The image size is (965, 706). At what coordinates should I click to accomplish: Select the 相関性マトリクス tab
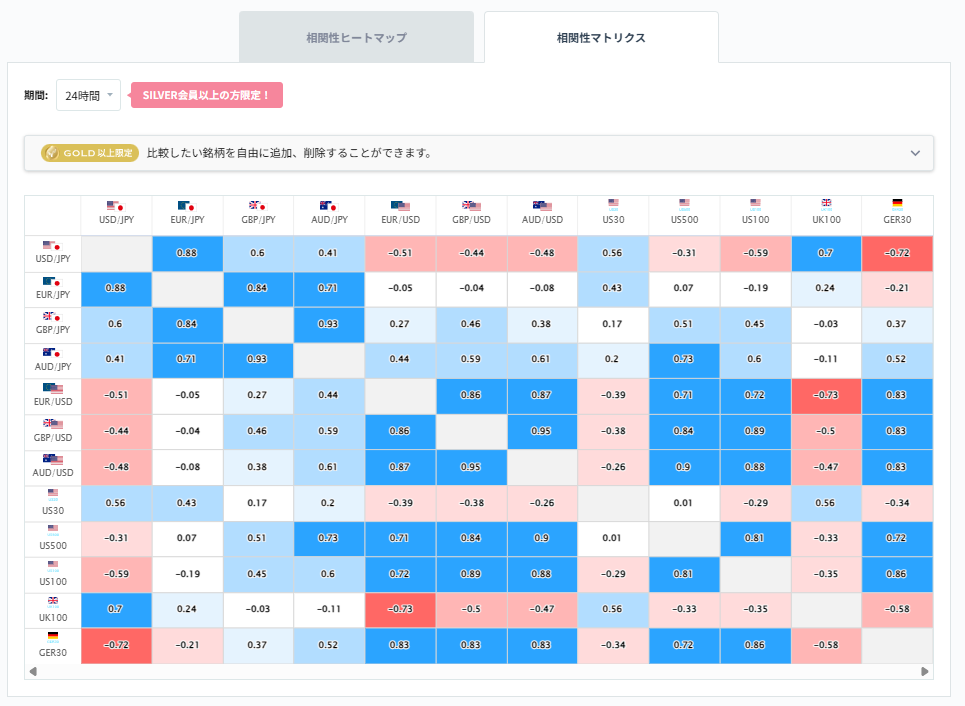pyautogui.click(x=600, y=36)
